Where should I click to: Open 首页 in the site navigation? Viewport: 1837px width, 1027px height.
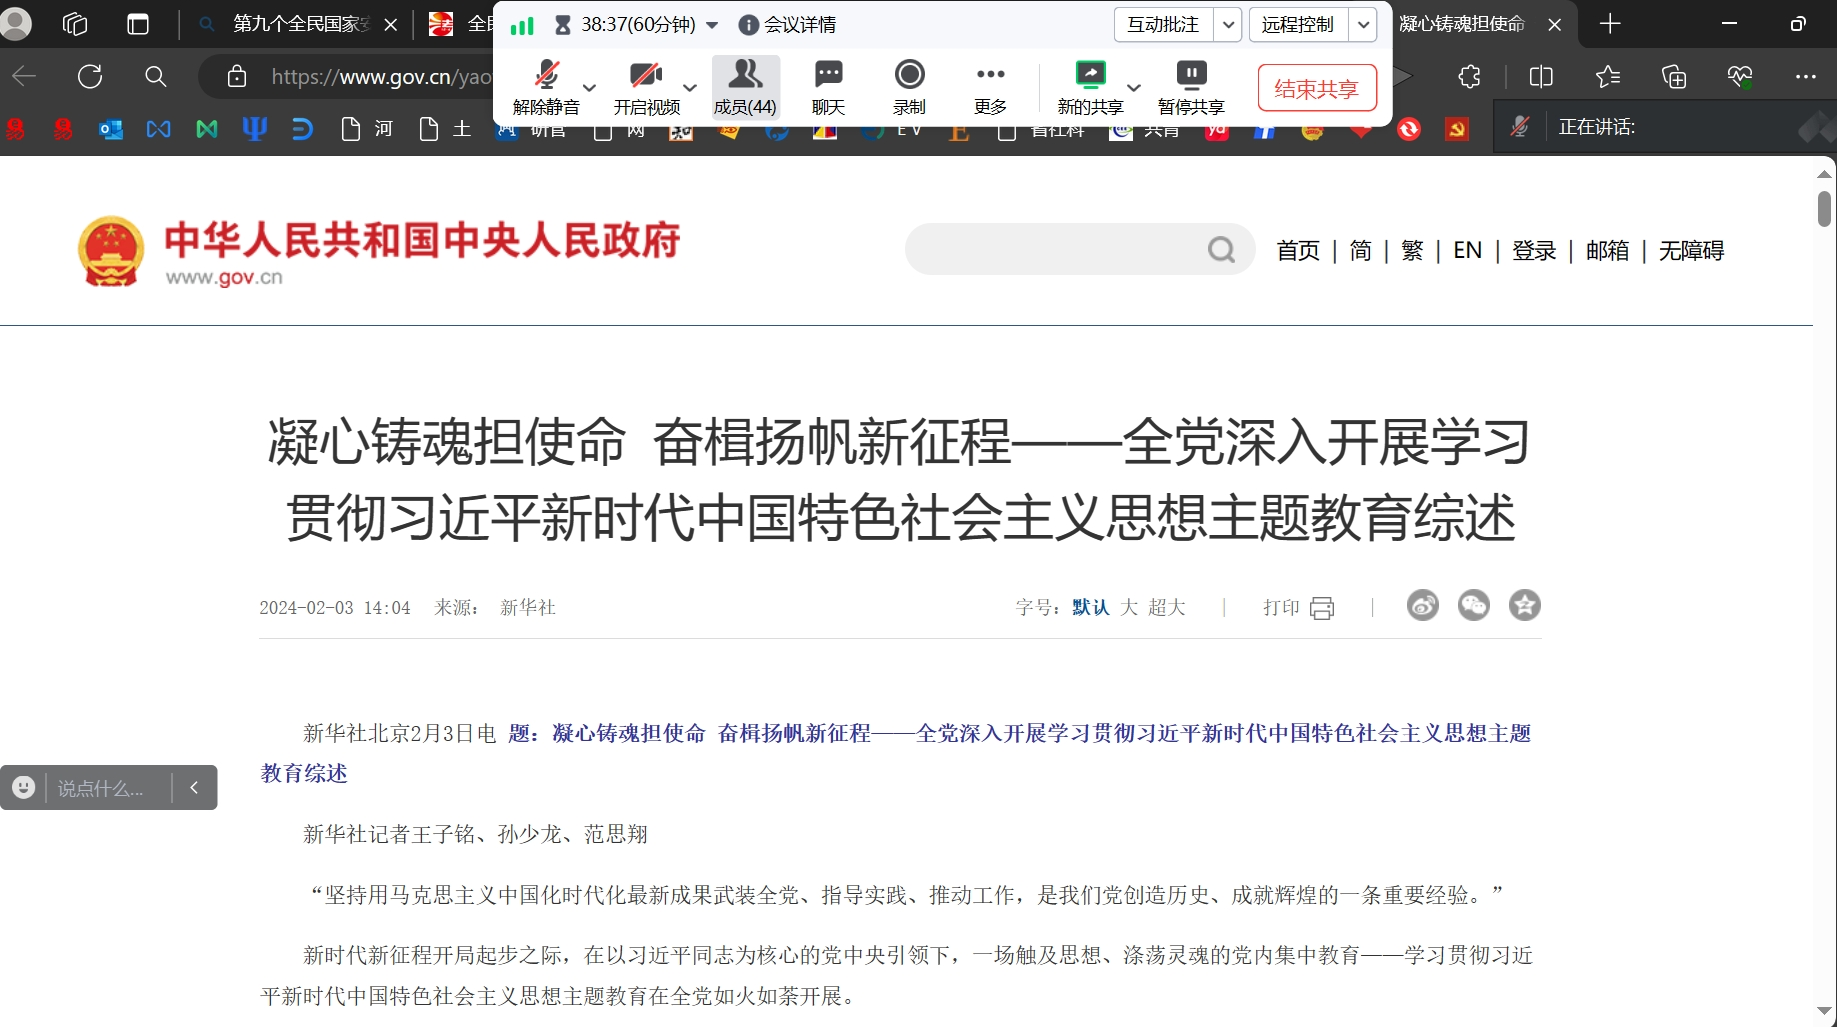[x=1297, y=250]
